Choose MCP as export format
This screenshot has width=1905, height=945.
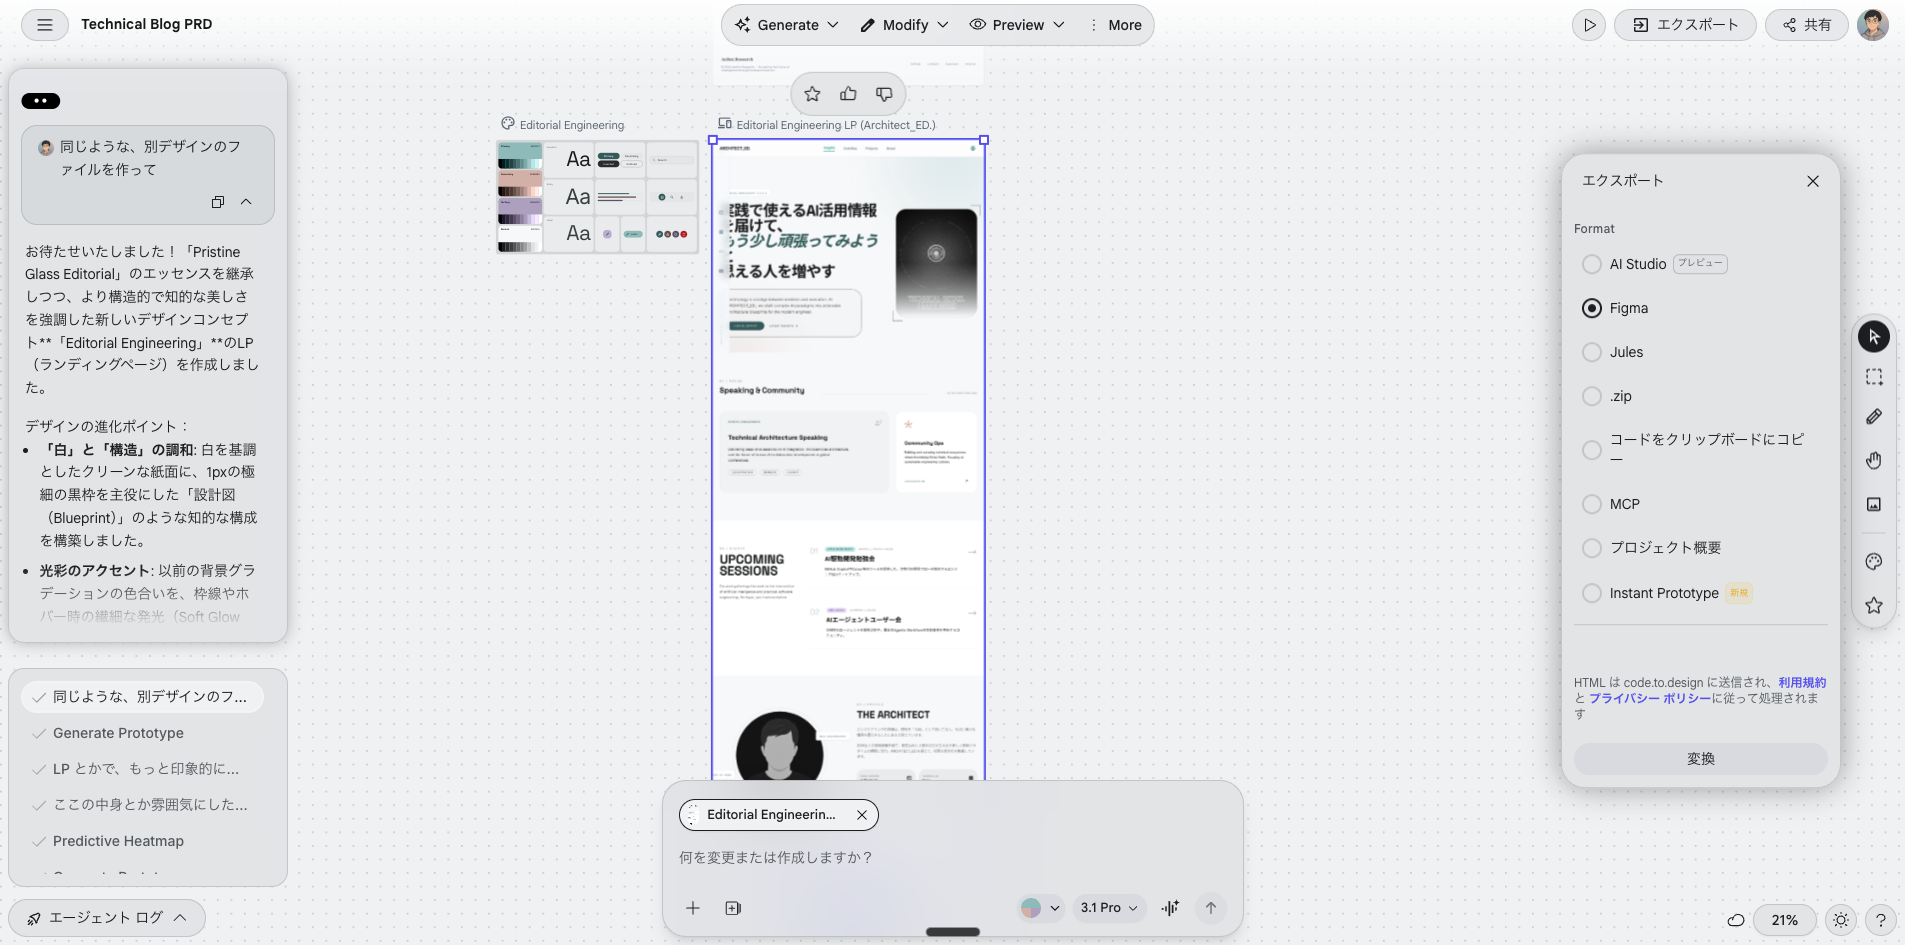click(1592, 505)
